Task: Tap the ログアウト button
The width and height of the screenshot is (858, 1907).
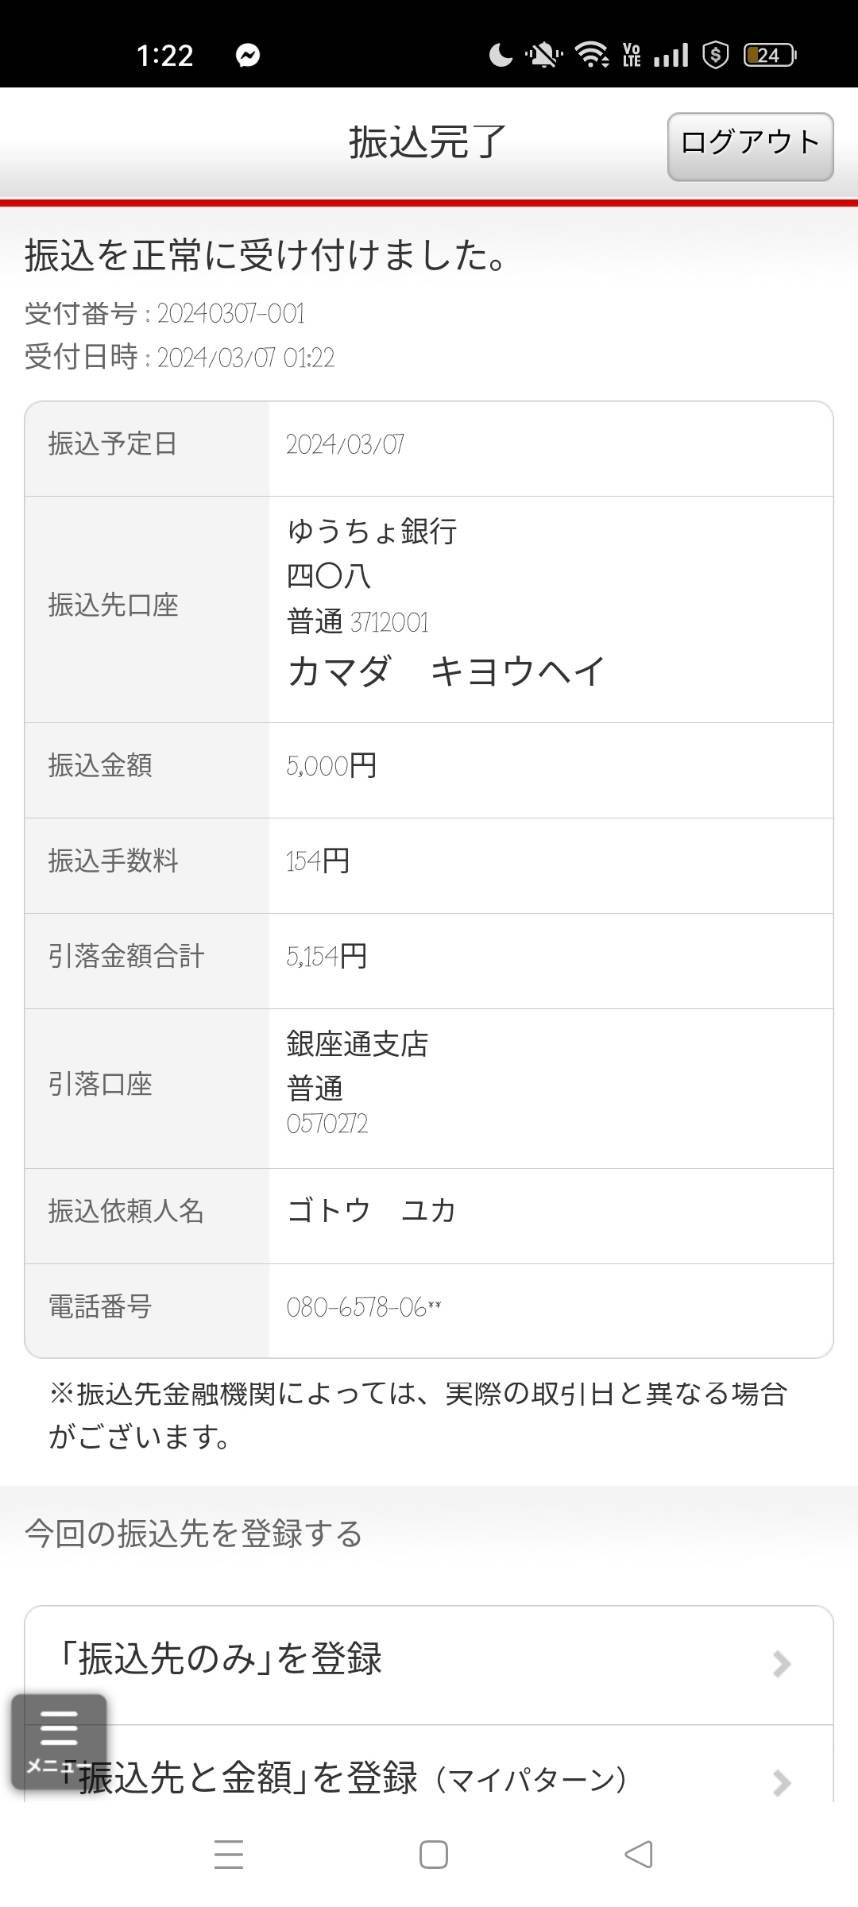Action: (750, 146)
